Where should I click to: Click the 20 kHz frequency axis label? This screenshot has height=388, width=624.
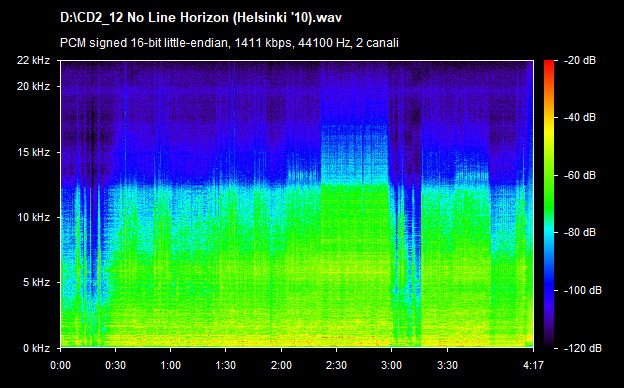33,86
